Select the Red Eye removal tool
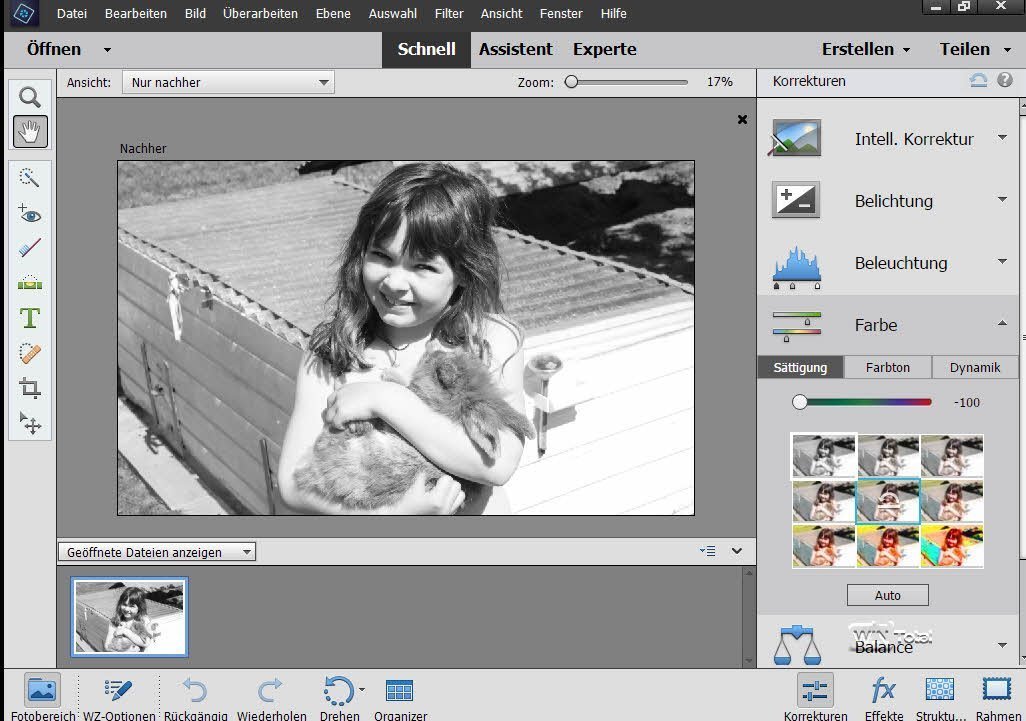This screenshot has width=1026, height=721. click(x=30, y=212)
